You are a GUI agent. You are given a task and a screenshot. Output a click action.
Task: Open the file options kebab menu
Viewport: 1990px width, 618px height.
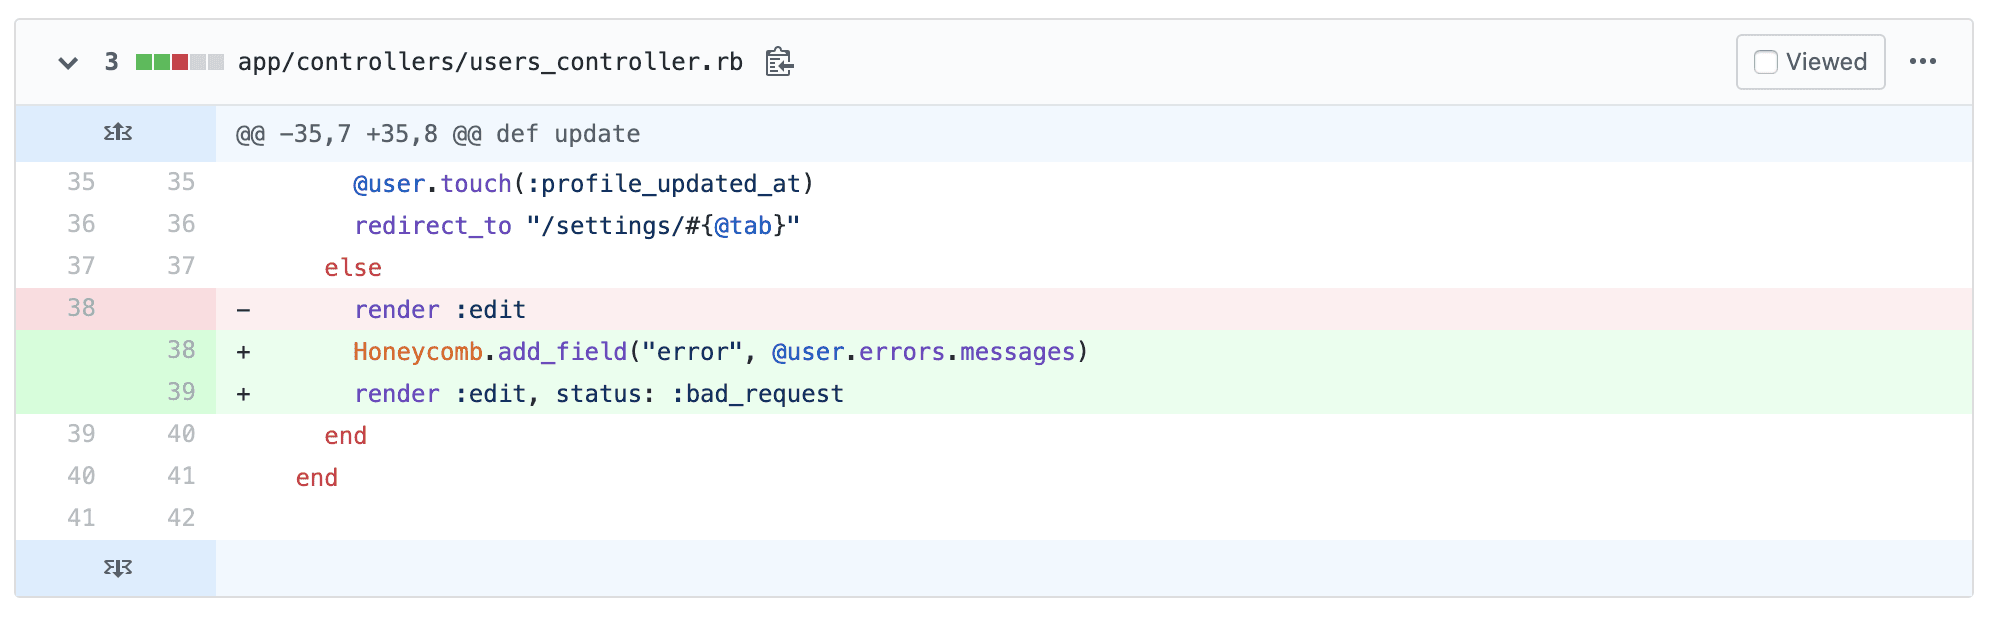(x=1923, y=61)
